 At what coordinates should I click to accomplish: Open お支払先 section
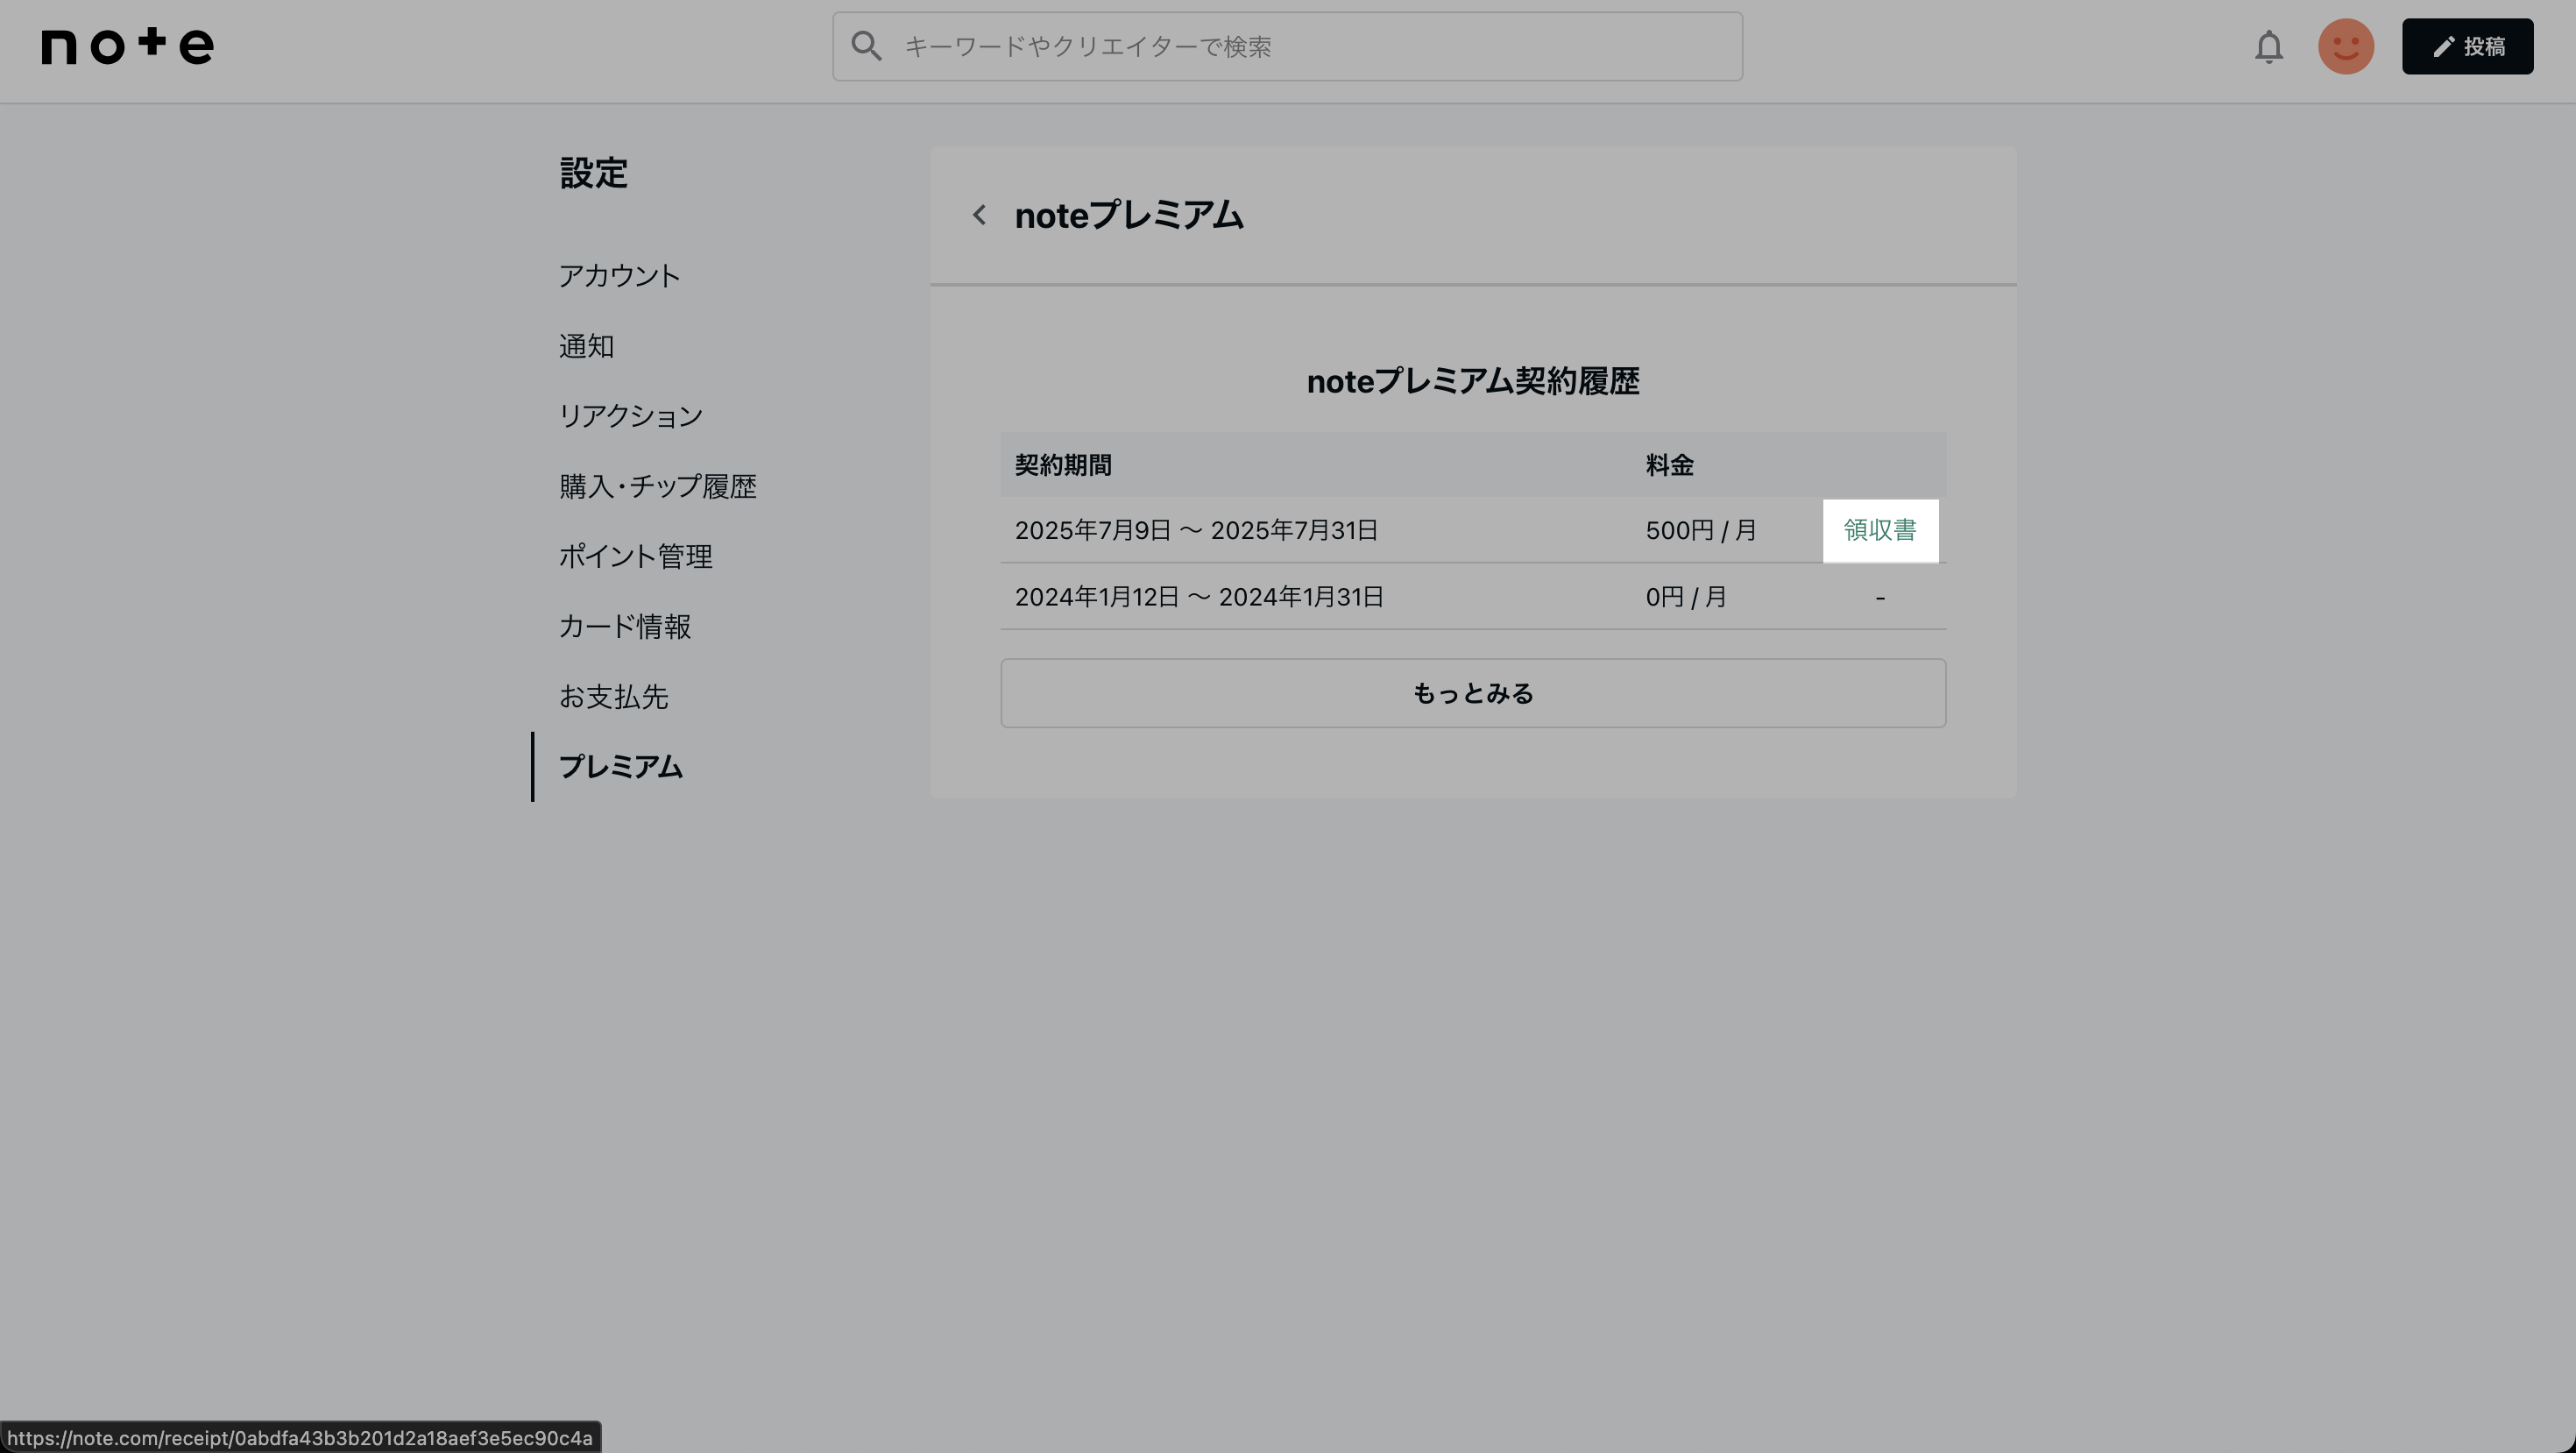coord(613,696)
